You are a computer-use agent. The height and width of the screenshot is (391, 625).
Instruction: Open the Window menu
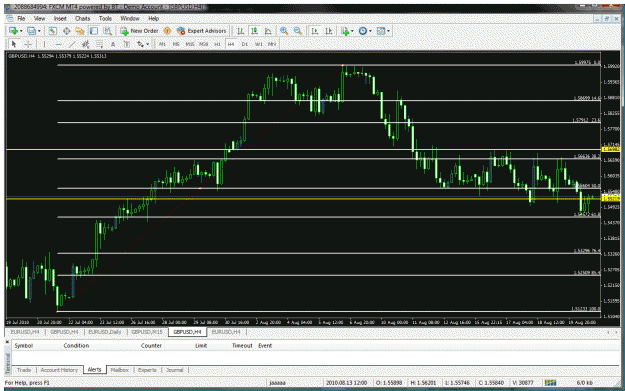[x=130, y=18]
